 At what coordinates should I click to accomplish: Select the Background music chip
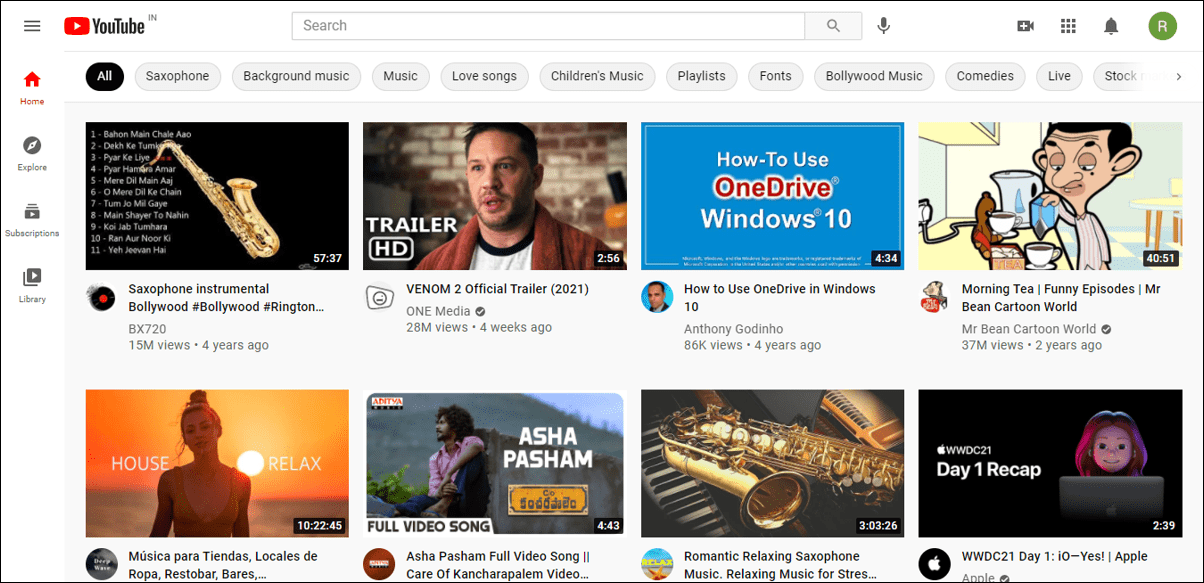(296, 76)
